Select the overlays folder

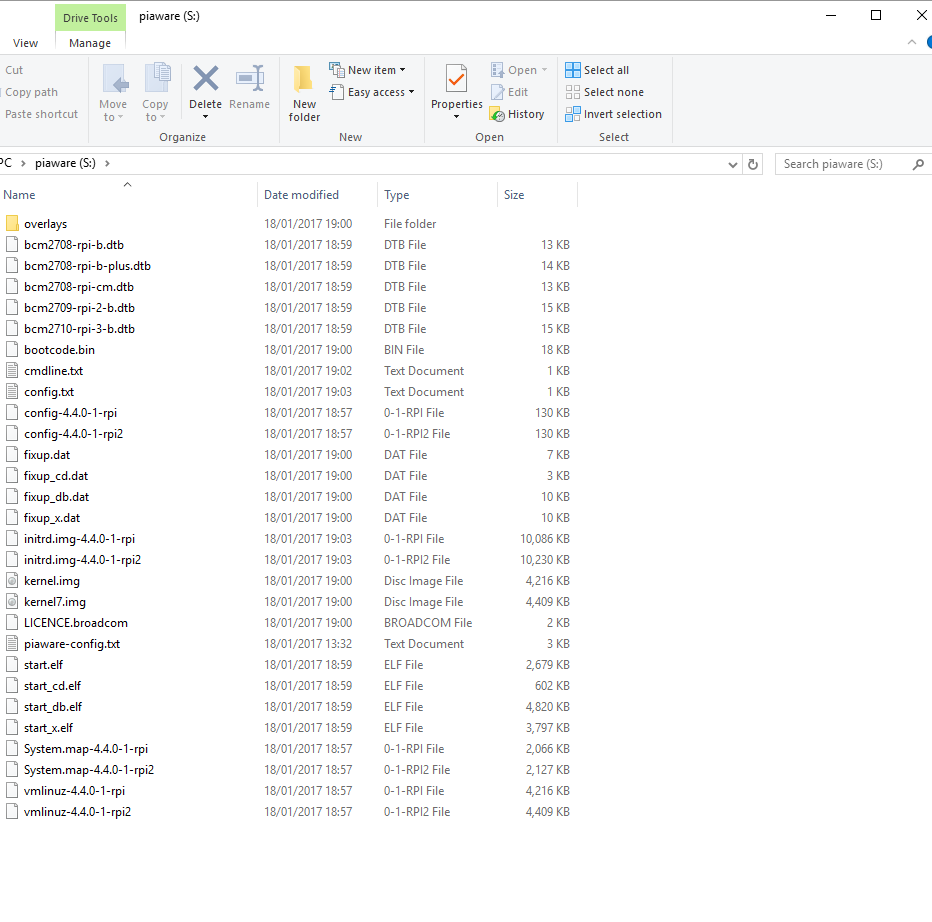[45, 224]
